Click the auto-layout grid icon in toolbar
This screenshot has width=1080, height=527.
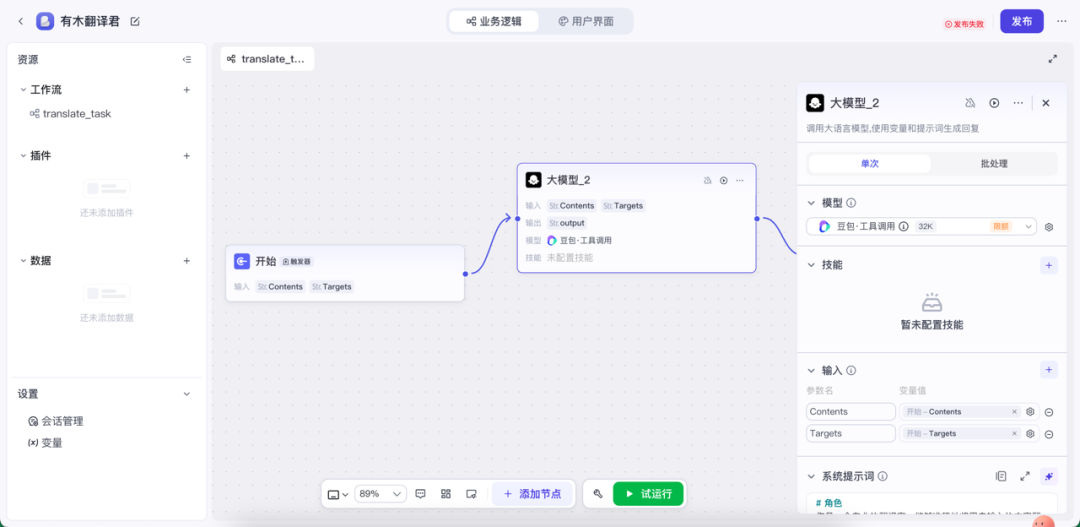coord(446,494)
